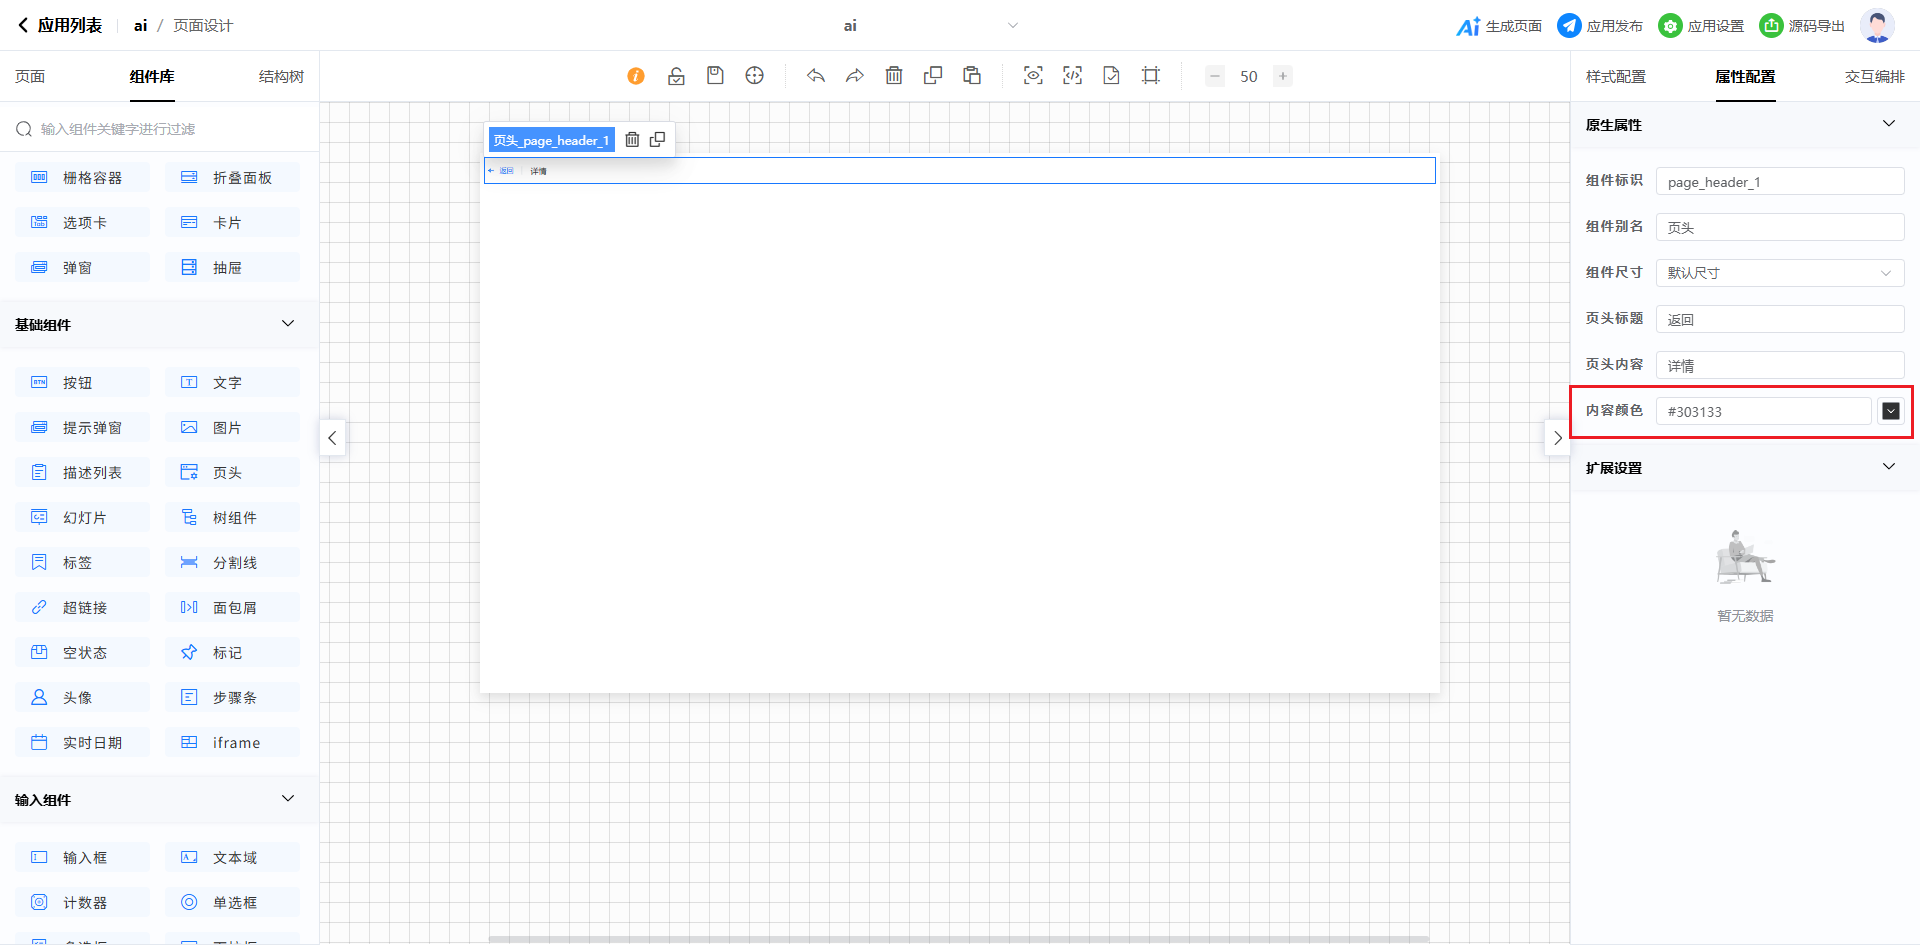This screenshot has width=1920, height=945.
Task: Click the trash icon in top toolbar
Action: [x=894, y=76]
